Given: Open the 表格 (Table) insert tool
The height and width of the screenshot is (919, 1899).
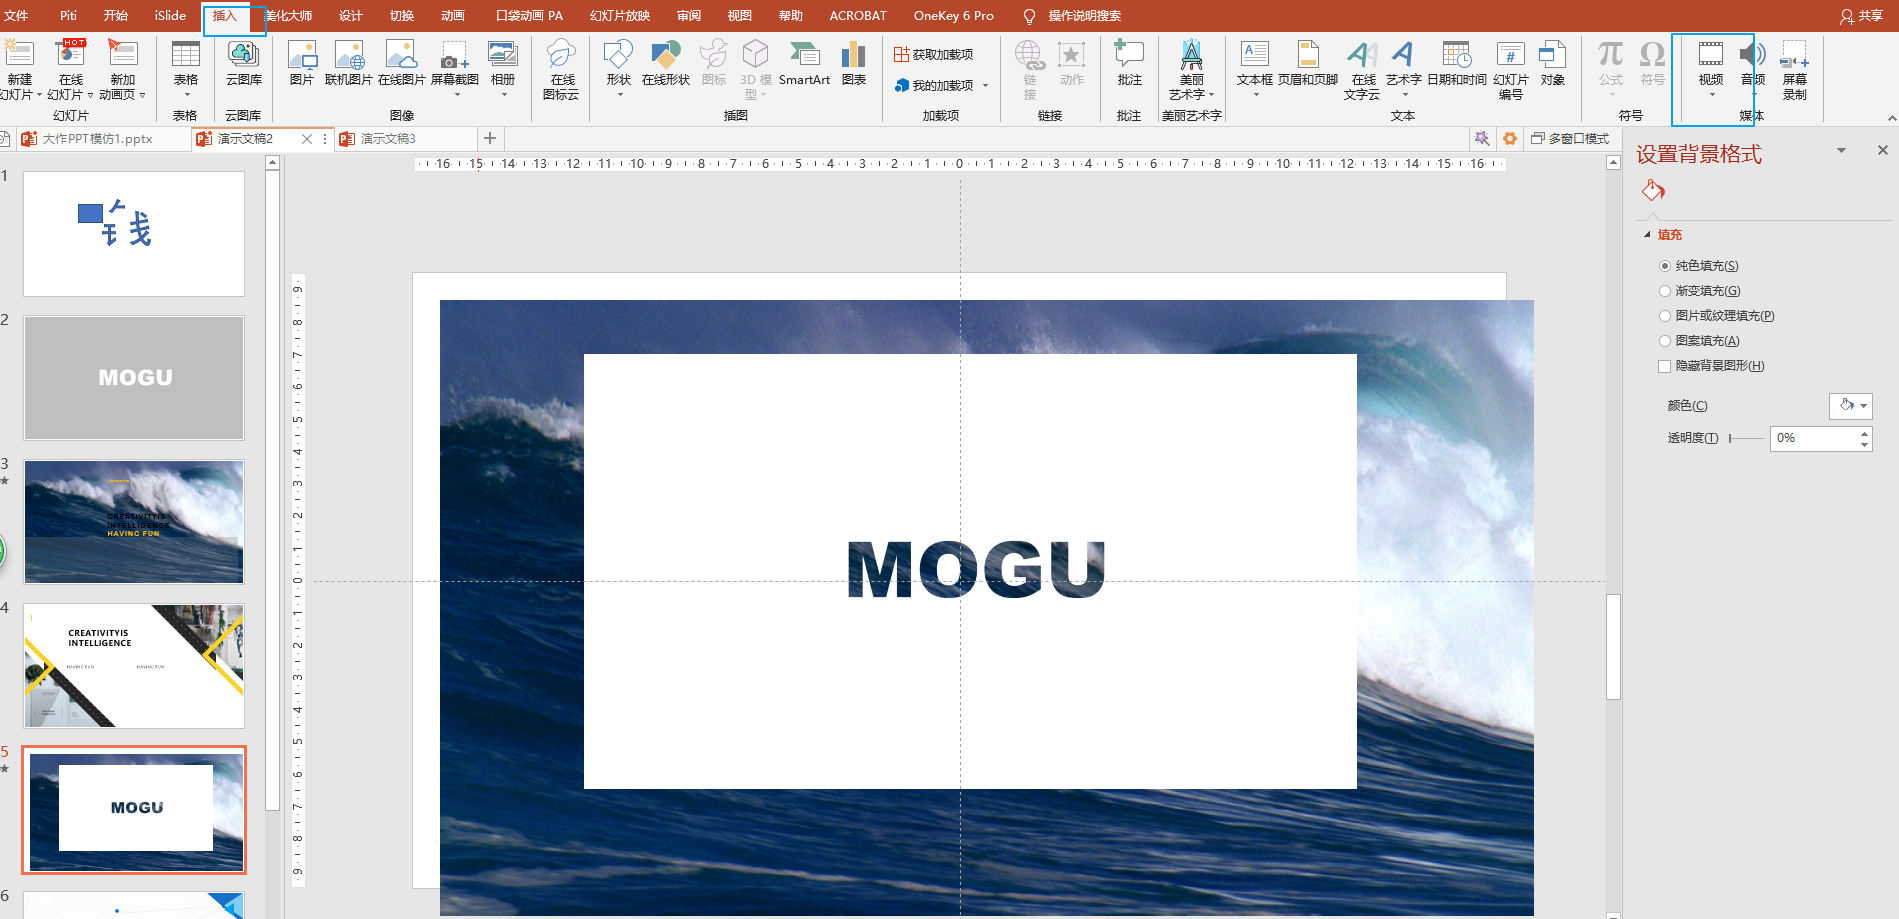Looking at the screenshot, I should pyautogui.click(x=186, y=65).
